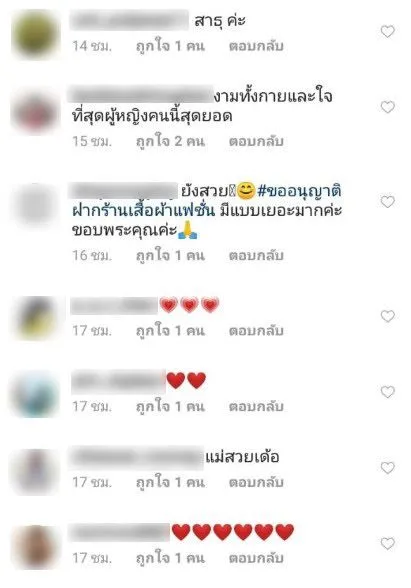The height and width of the screenshot is (588, 411).
Task: View 'ถูกใจ 1 คน' under 'สาธุ ค่ะ' comment
Action: coord(170,46)
